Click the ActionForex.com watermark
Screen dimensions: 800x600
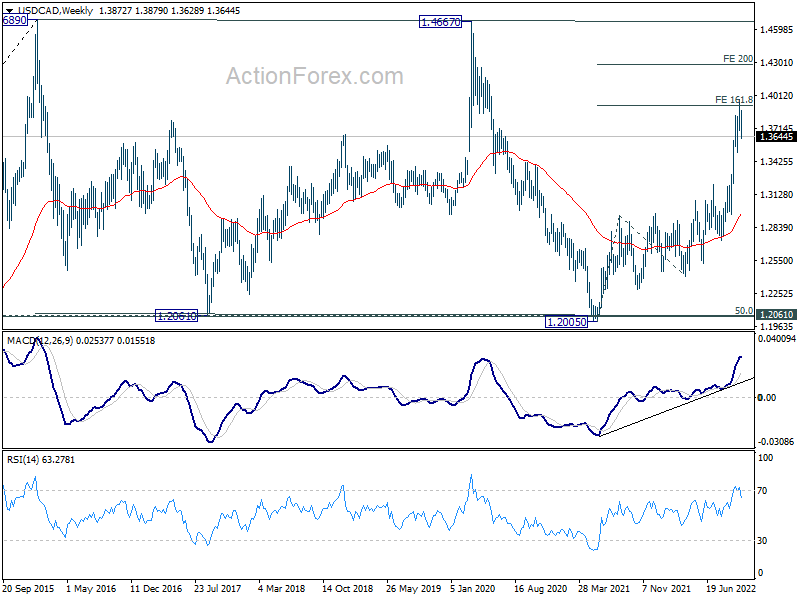pos(314,76)
